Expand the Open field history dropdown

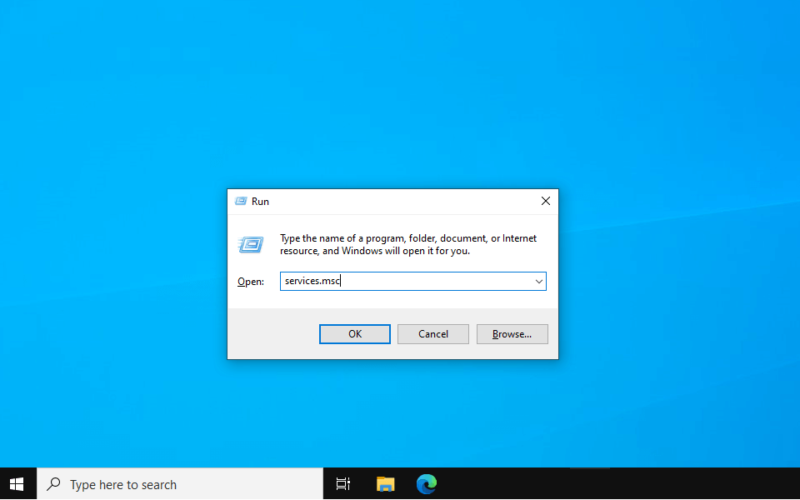click(x=539, y=281)
